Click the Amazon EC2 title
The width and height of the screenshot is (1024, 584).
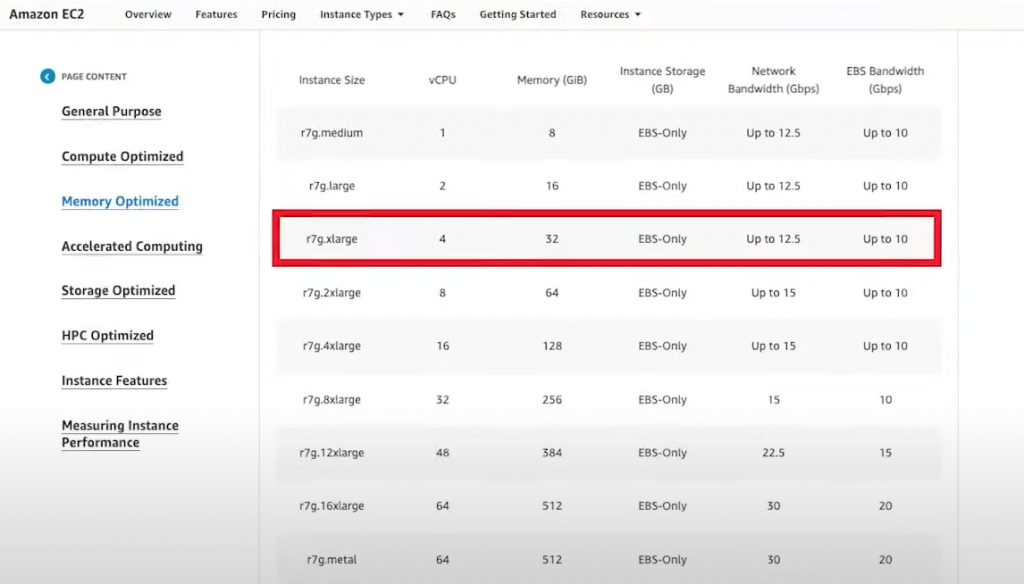46,14
